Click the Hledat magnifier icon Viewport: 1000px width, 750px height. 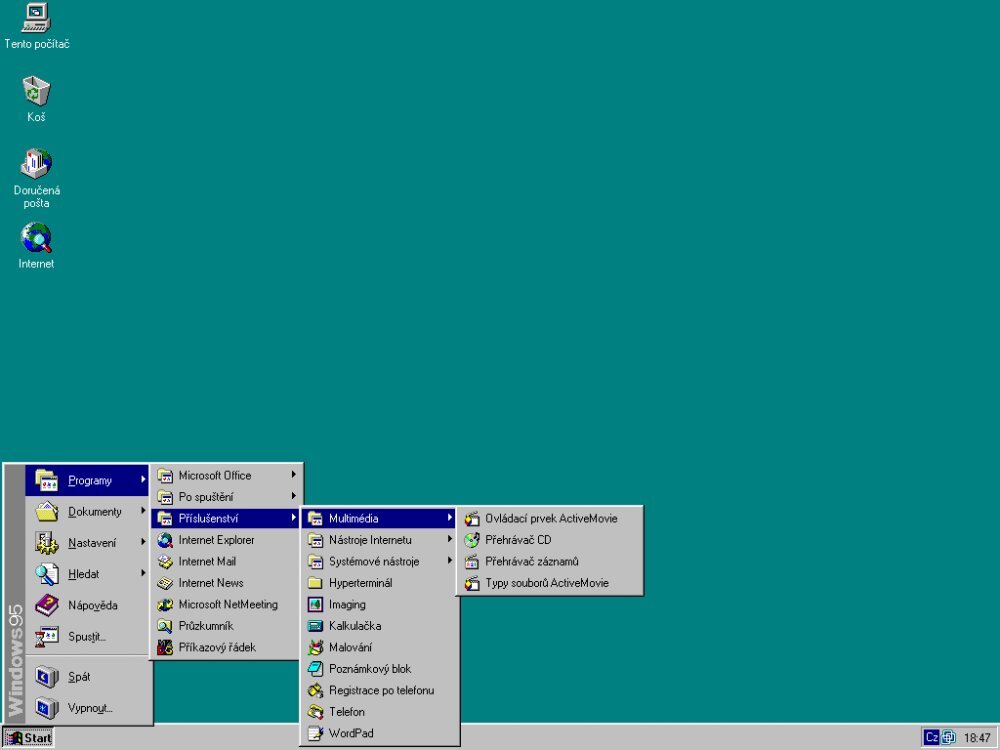click(47, 574)
